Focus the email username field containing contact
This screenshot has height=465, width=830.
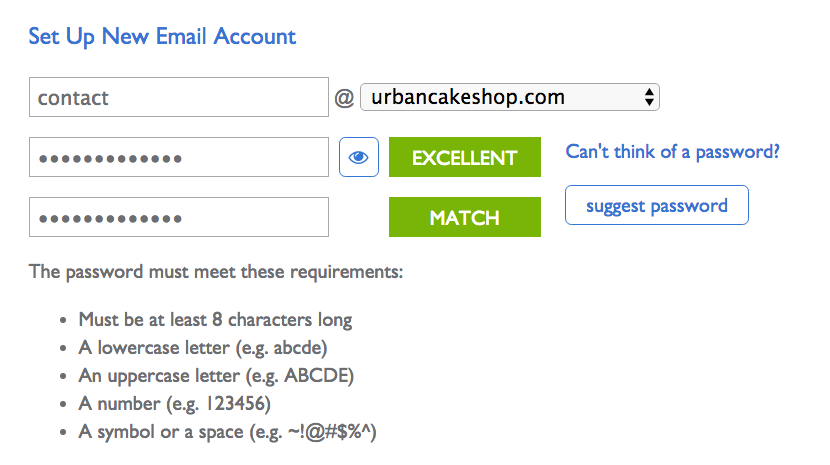click(x=179, y=97)
